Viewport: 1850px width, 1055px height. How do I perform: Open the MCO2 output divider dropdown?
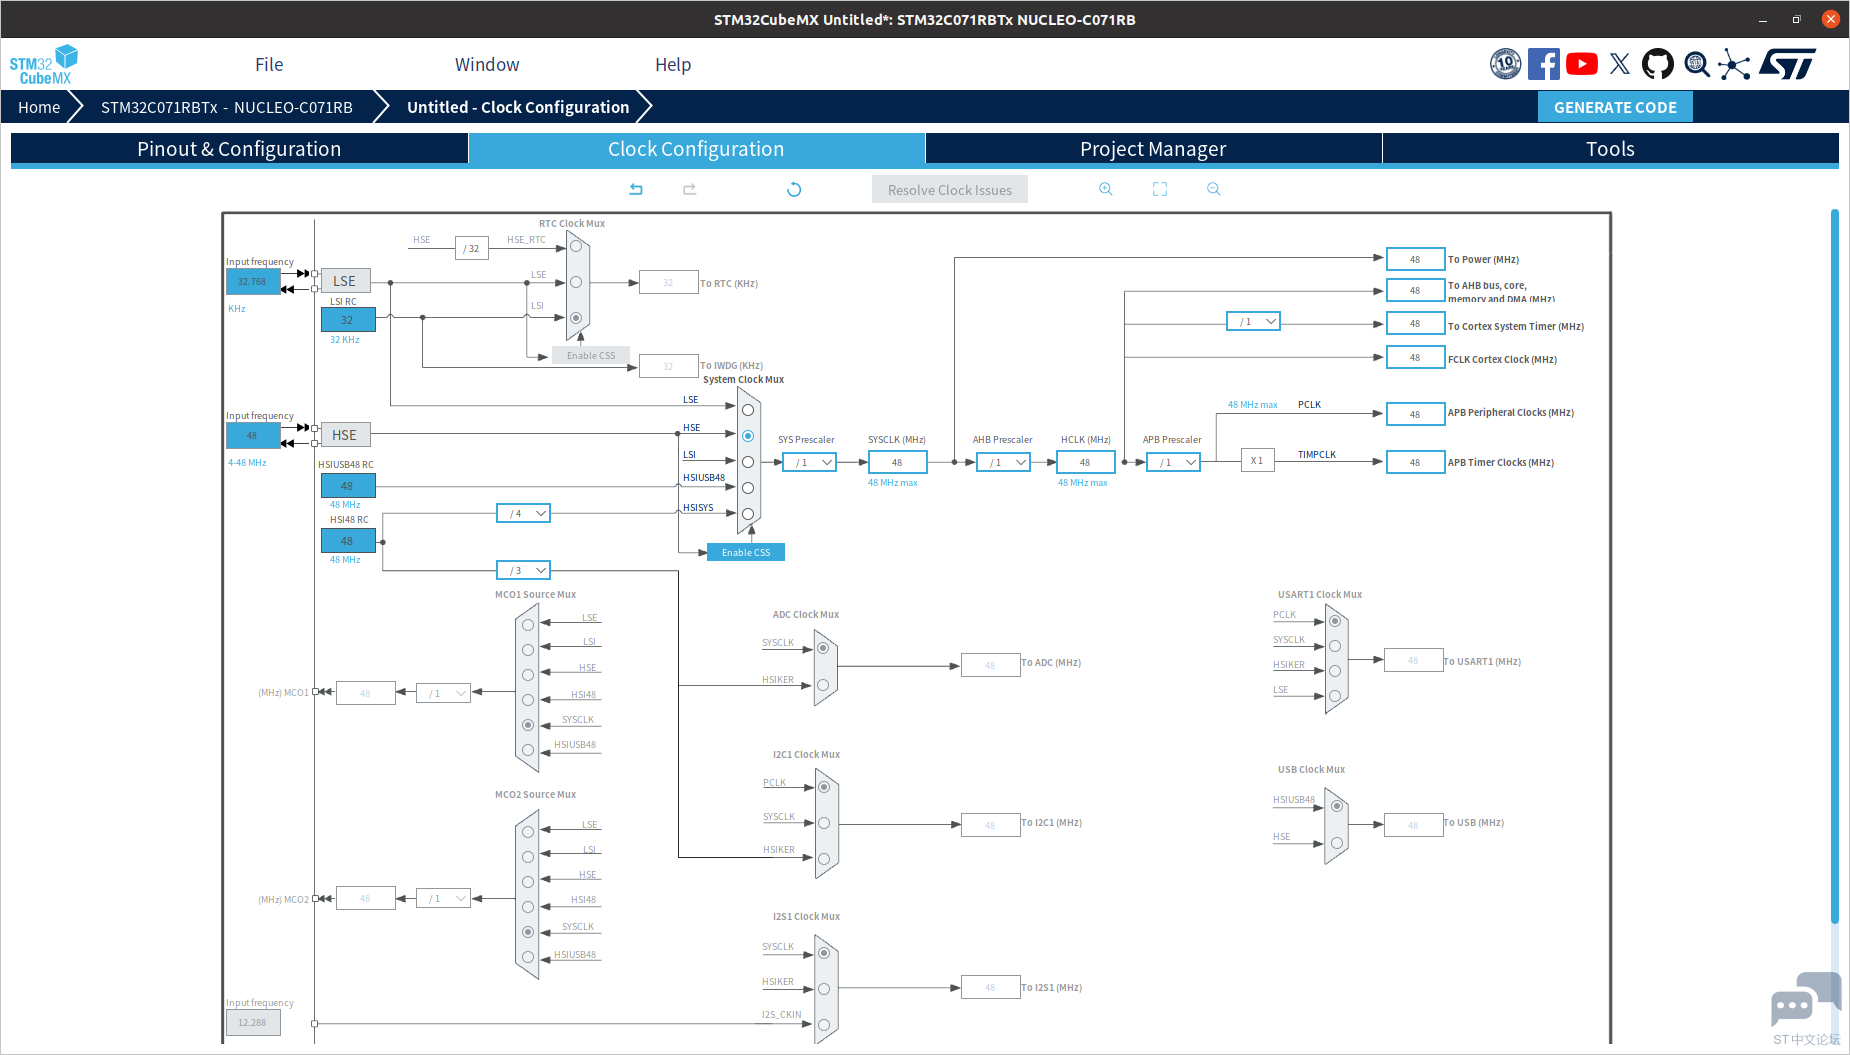click(x=444, y=898)
